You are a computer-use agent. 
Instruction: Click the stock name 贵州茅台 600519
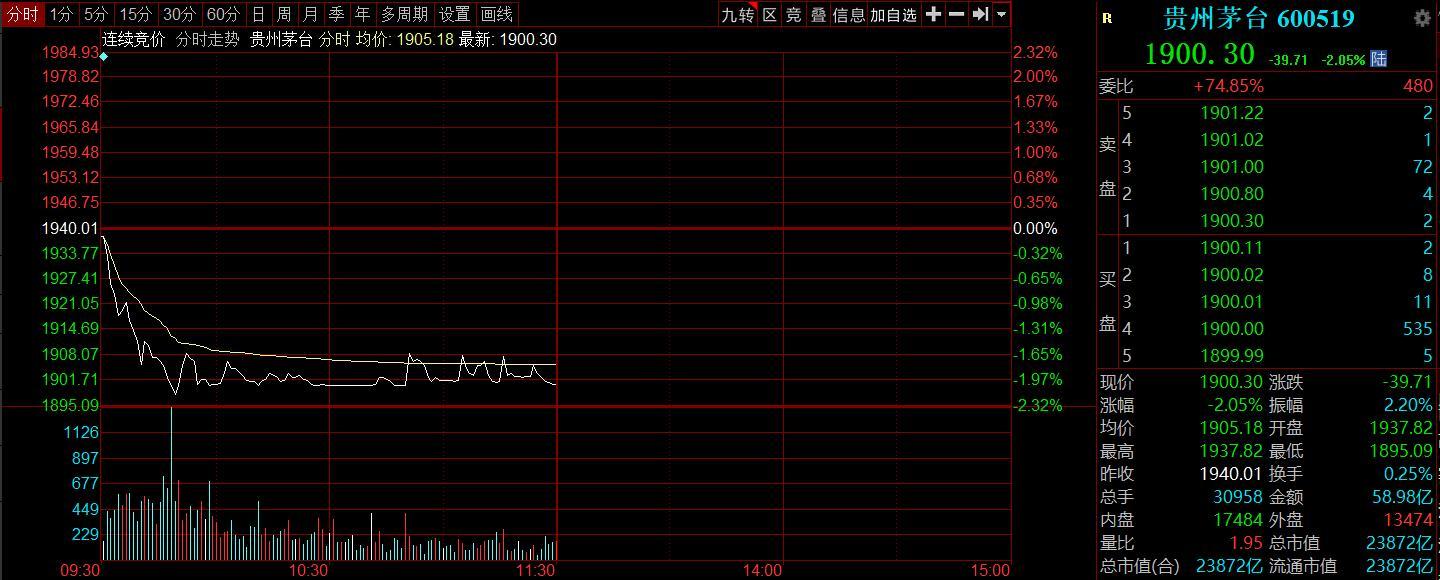1259,18
